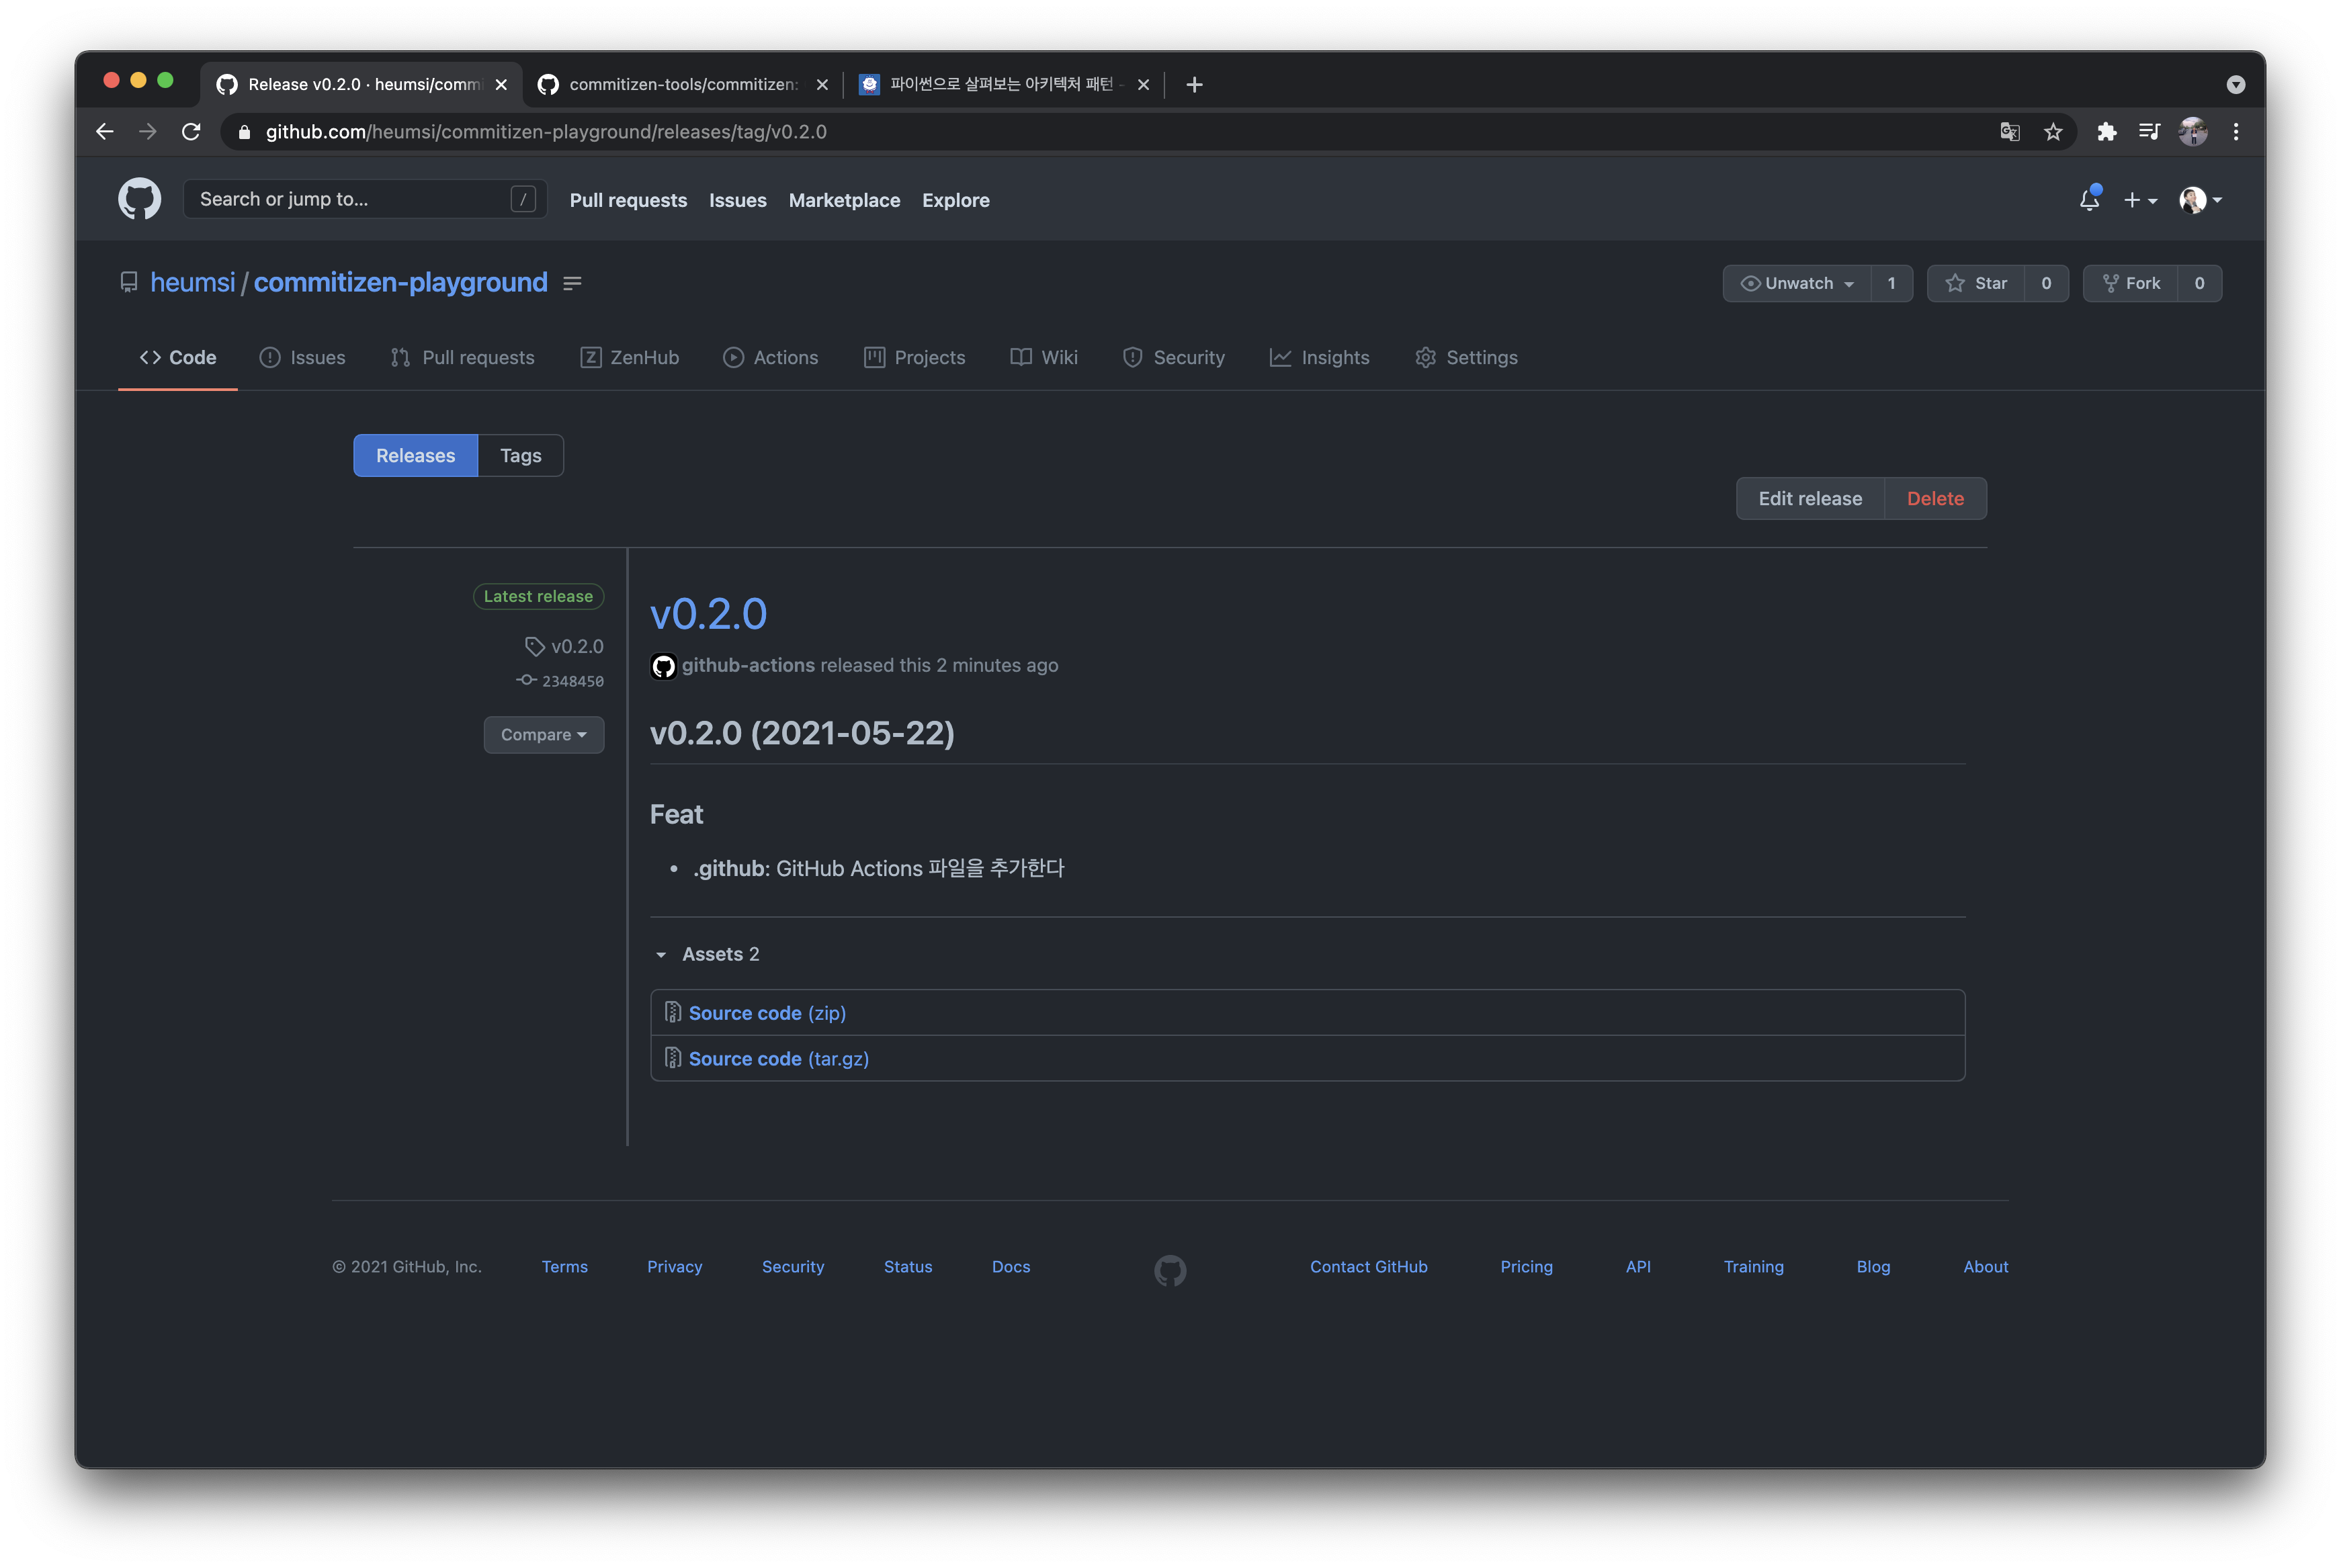Expand the Compare dropdown
This screenshot has height=1568, width=2341.
(543, 735)
